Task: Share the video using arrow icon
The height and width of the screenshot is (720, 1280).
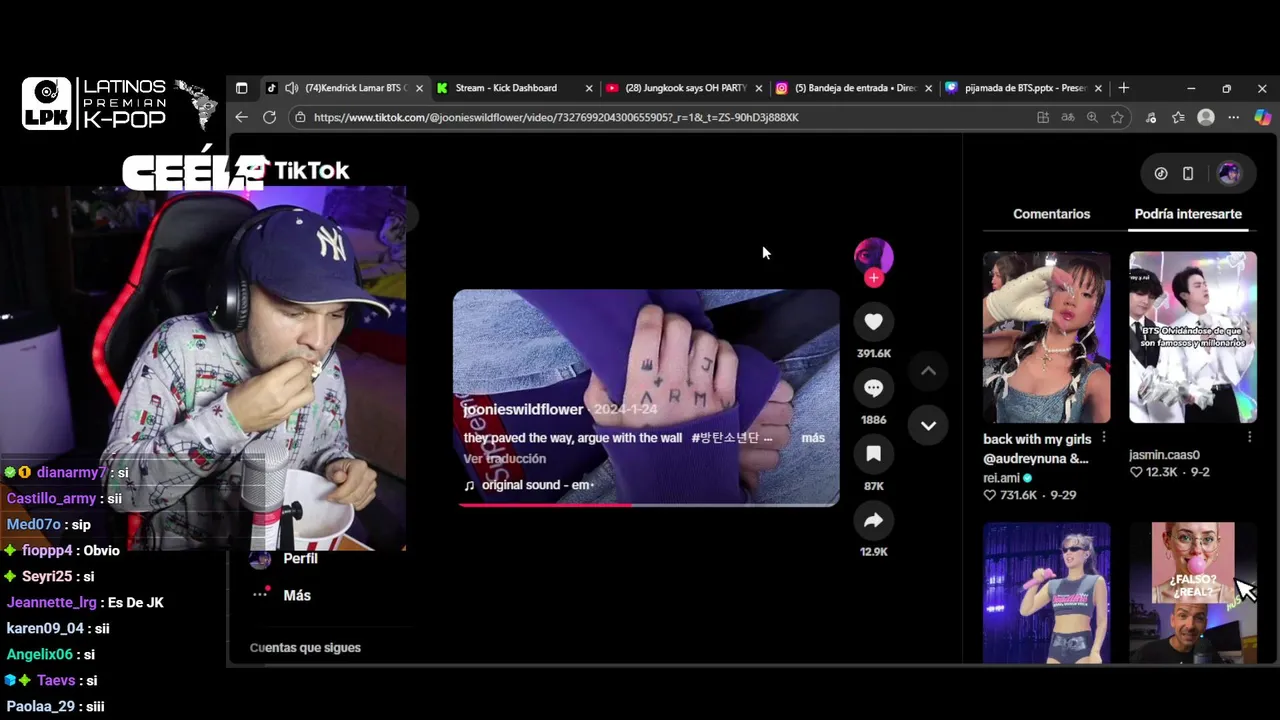Action: [873, 520]
